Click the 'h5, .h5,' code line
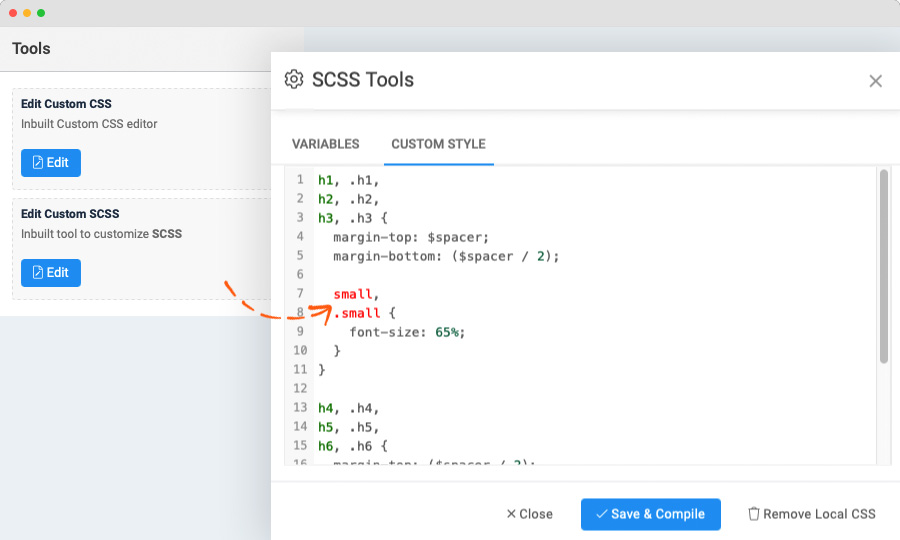This screenshot has width=900, height=540. point(348,427)
